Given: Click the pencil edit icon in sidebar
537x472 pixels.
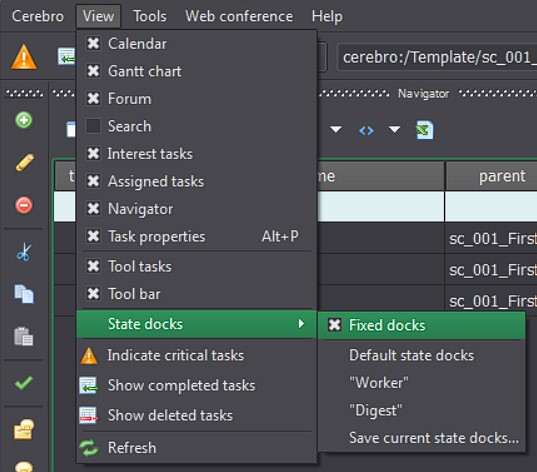Looking at the screenshot, I should click(x=24, y=162).
